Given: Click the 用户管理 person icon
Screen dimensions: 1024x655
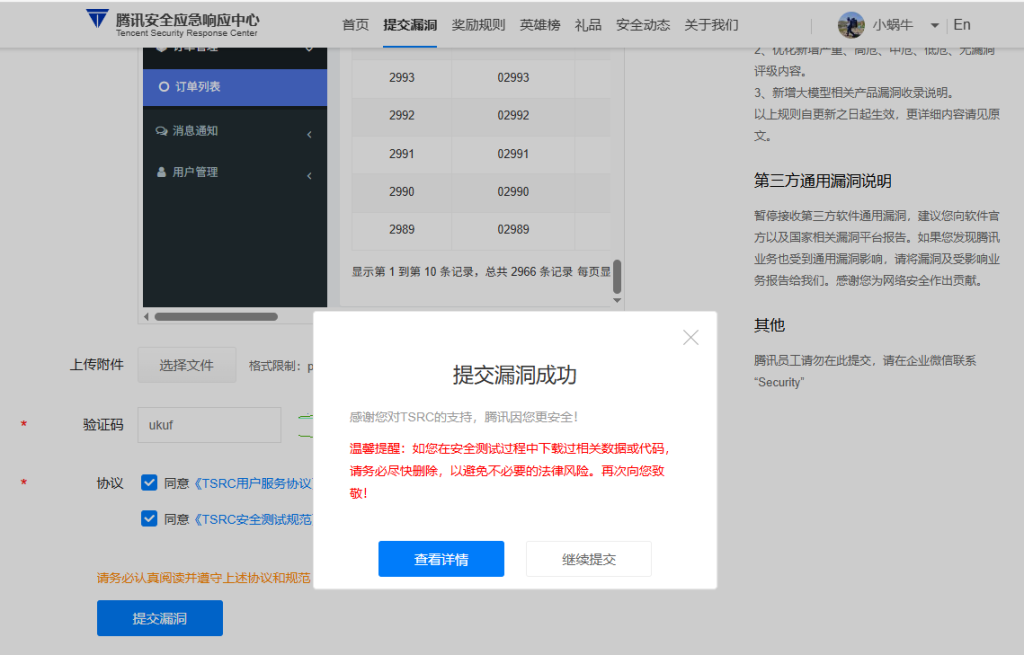Looking at the screenshot, I should click(x=162, y=172).
